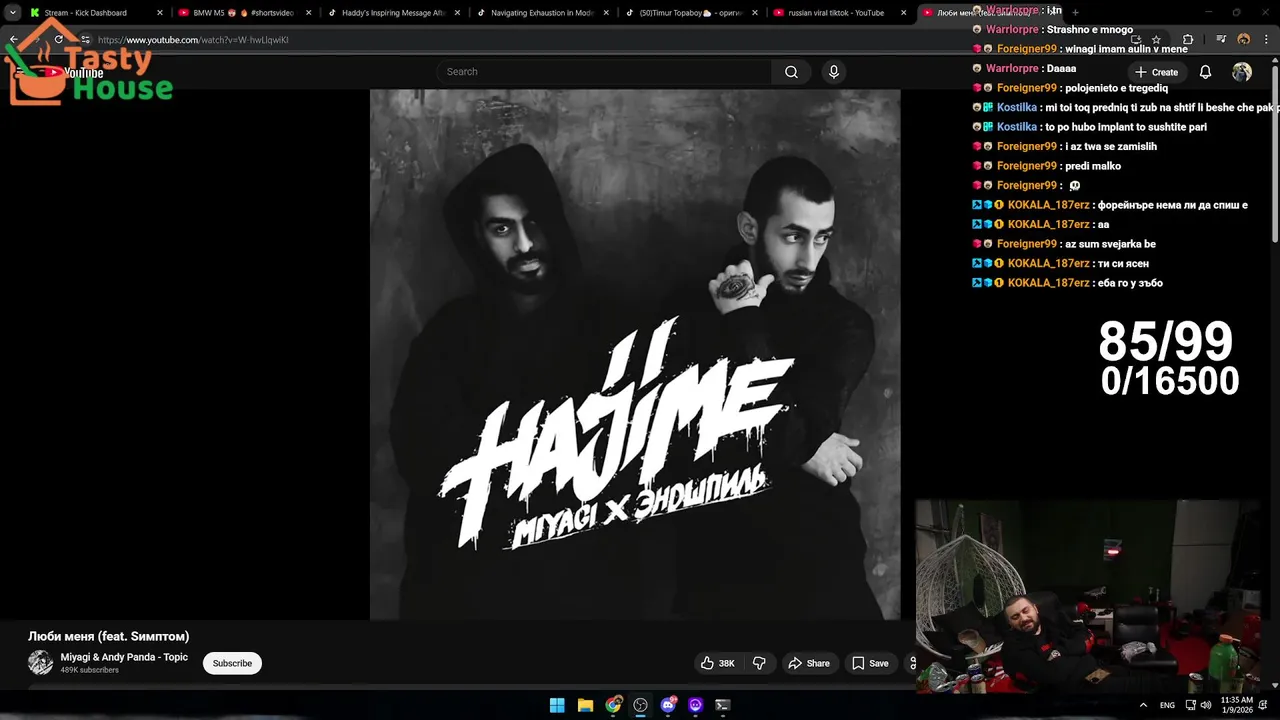1280x720 pixels.
Task: Like the video with thumbs up
Action: 718,663
